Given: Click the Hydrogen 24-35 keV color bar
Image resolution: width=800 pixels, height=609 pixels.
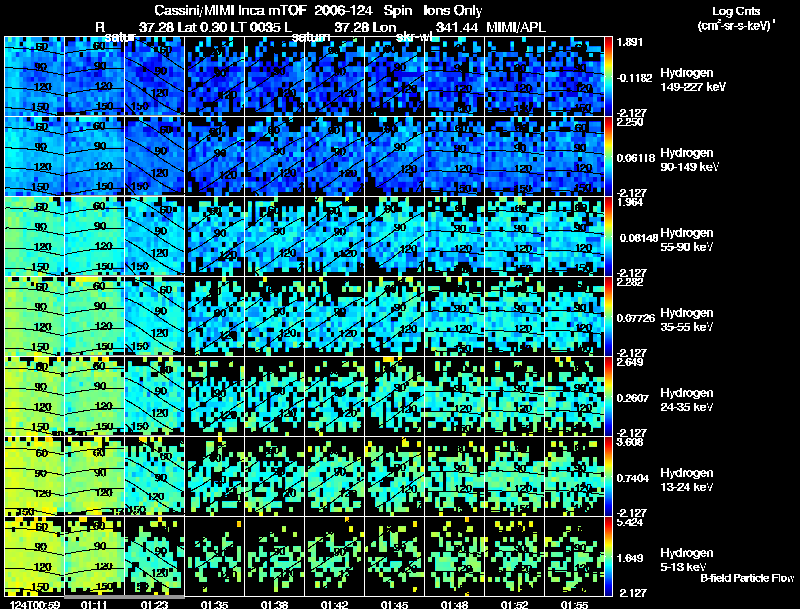Looking at the screenshot, I should (x=608, y=397).
